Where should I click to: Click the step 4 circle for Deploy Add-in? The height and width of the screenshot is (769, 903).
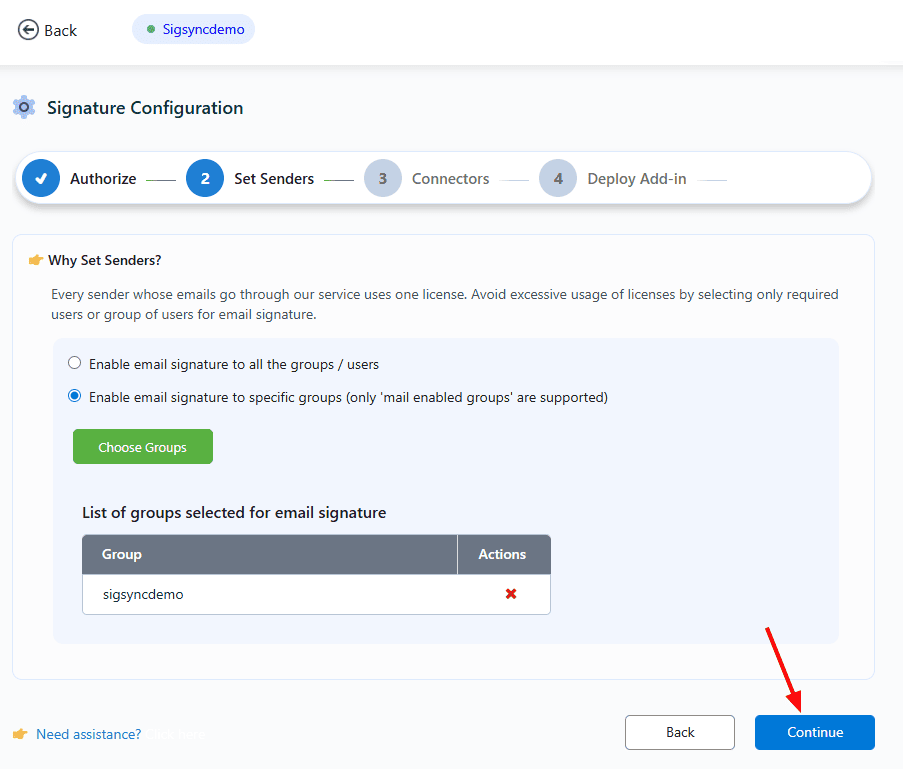coord(558,179)
